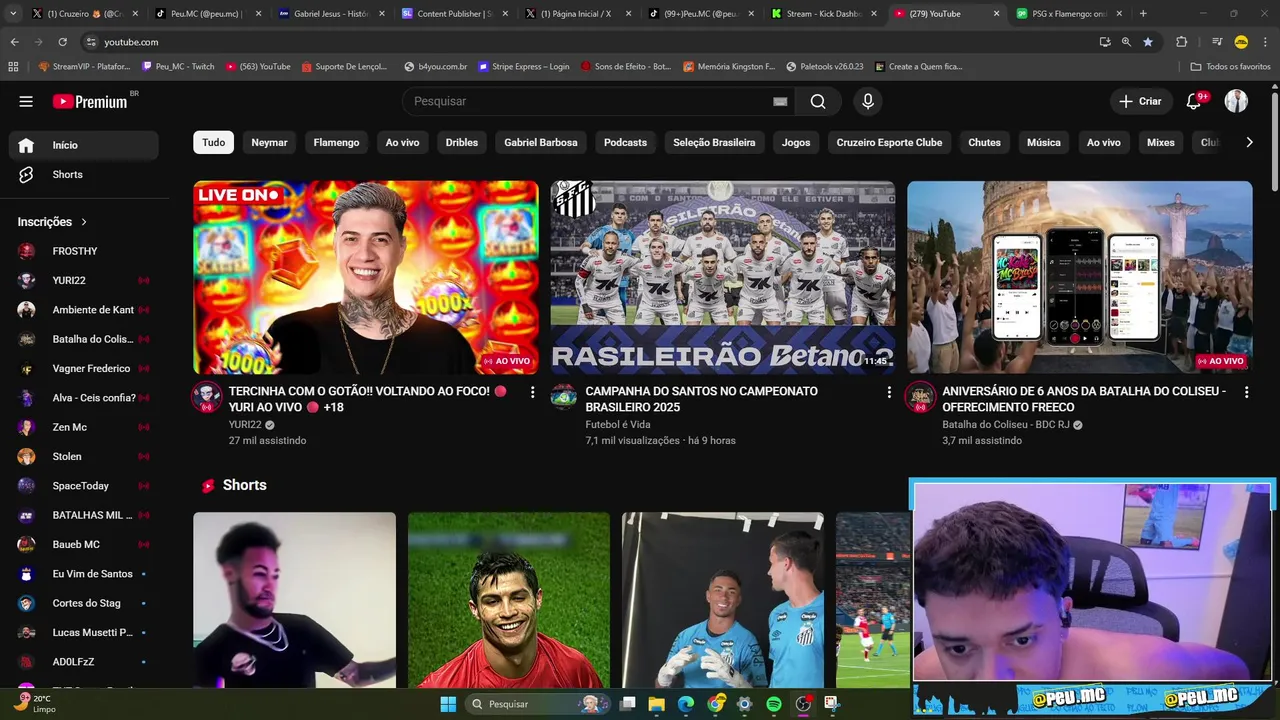This screenshot has height=720, width=1280.
Task: Filter by Flamengo chip
Action: coord(336,142)
